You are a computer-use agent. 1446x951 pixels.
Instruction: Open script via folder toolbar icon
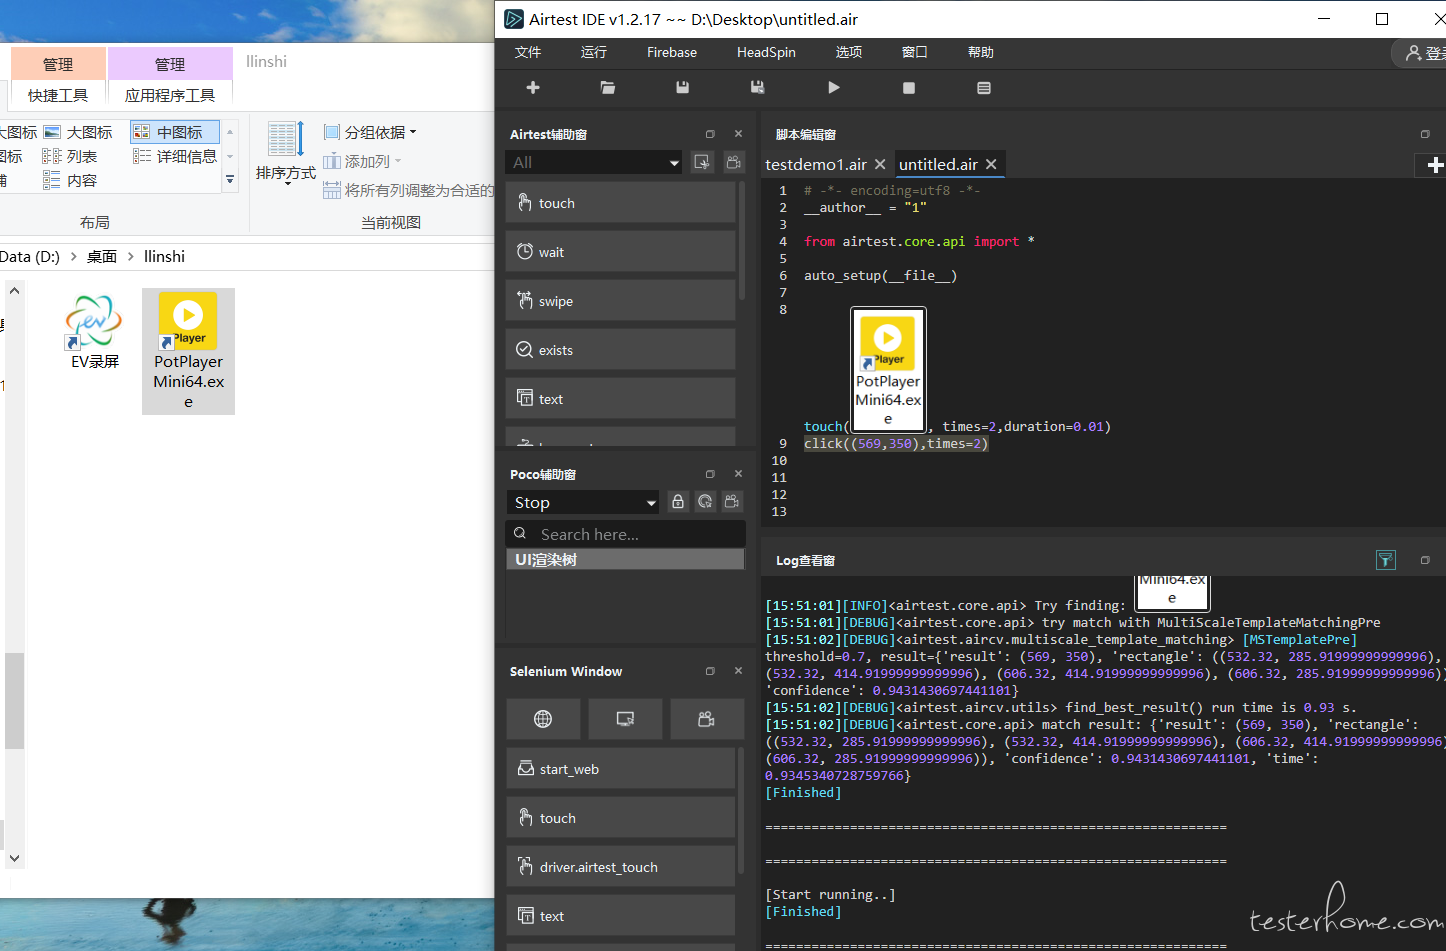(607, 88)
